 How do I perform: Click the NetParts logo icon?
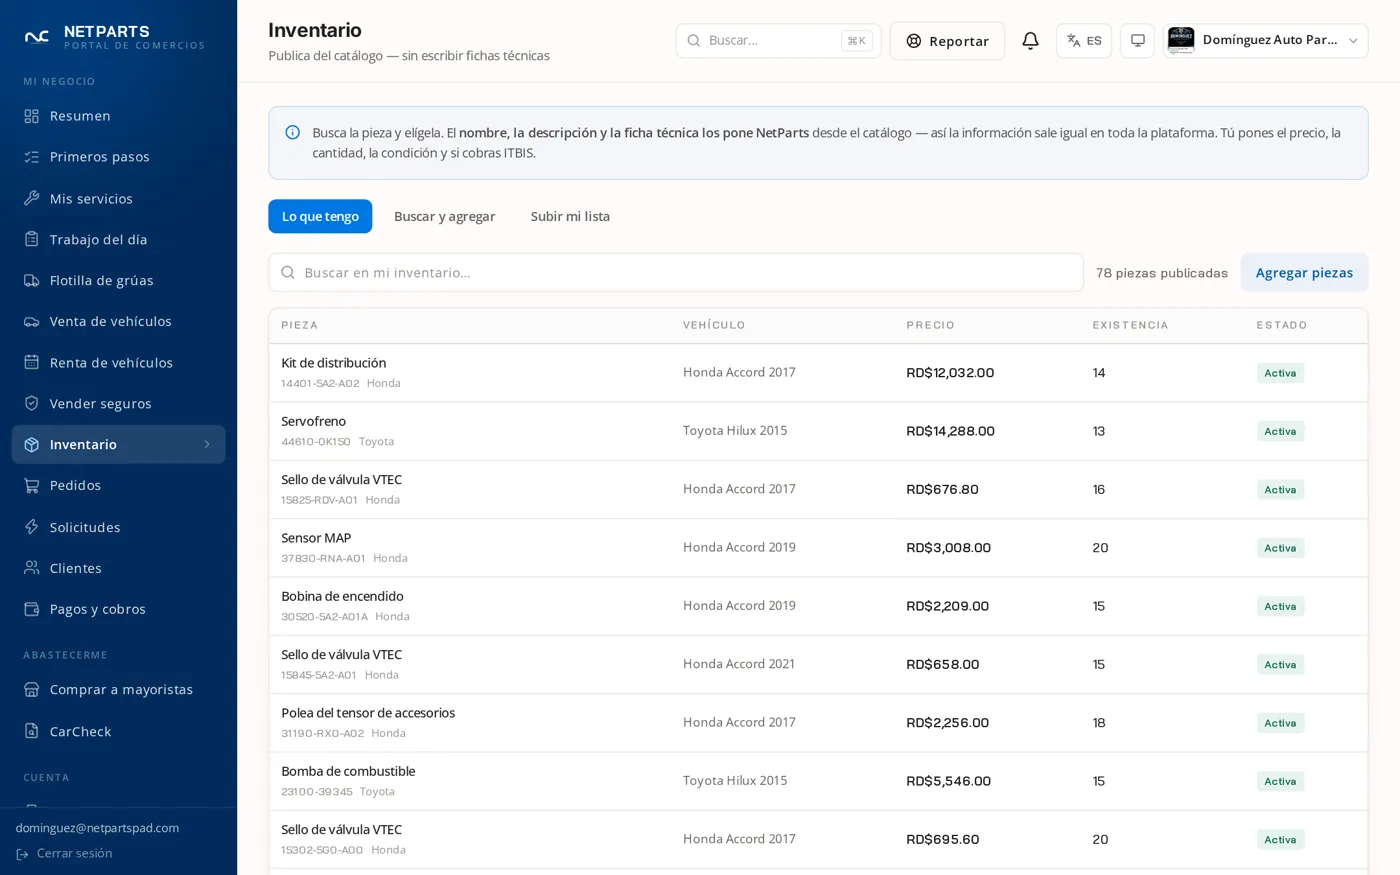(x=37, y=38)
